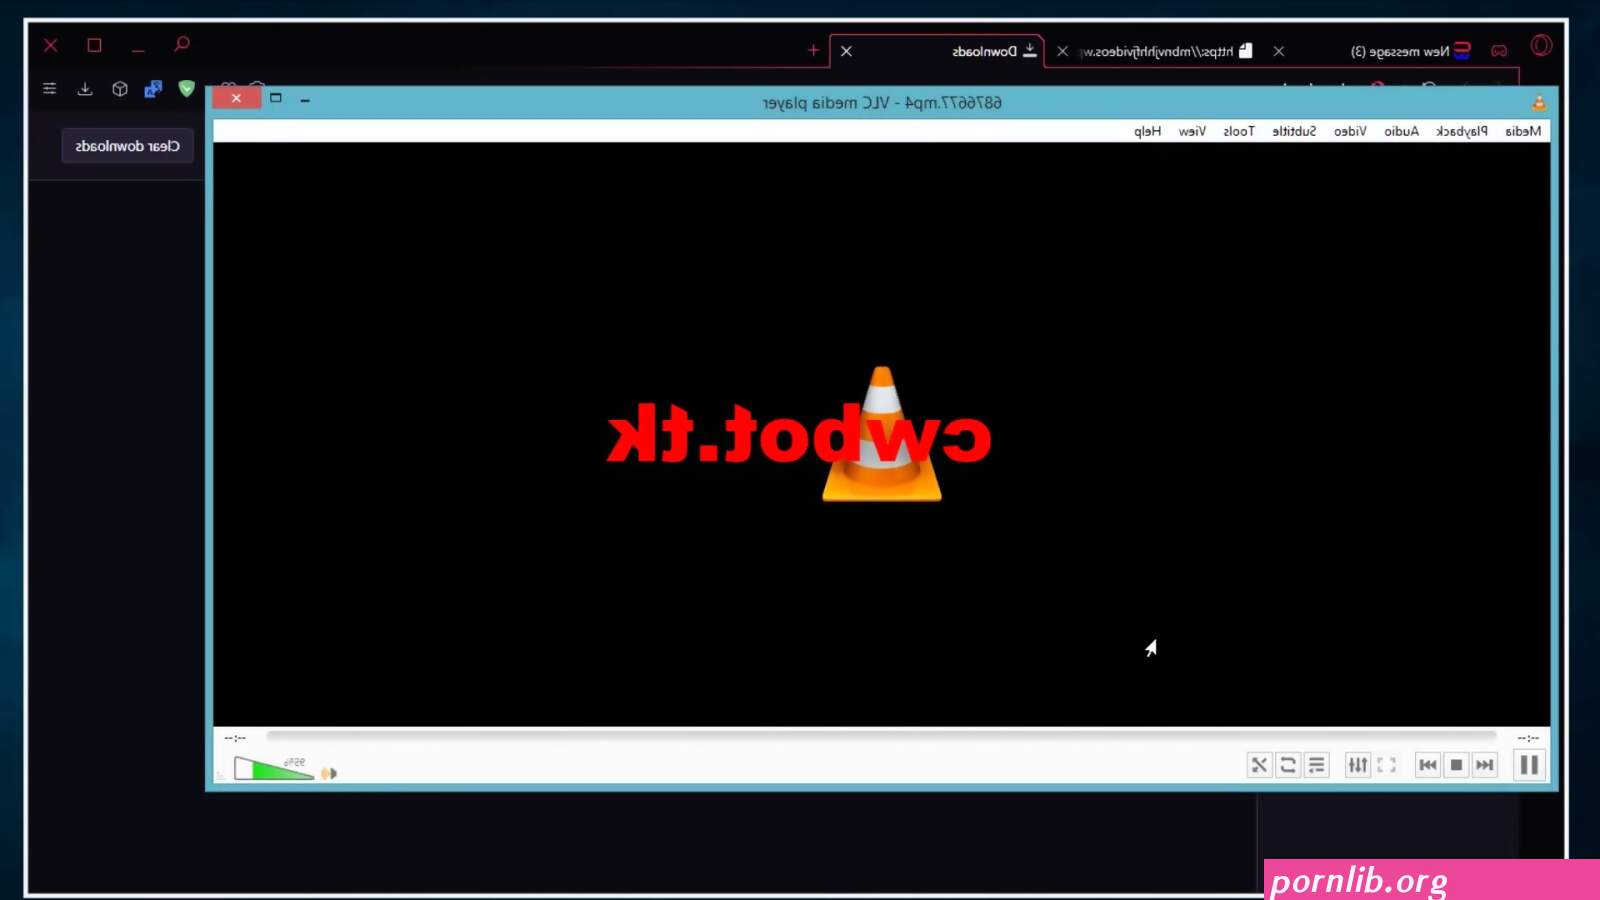Open the mirrored Tools menu

point(1239,131)
